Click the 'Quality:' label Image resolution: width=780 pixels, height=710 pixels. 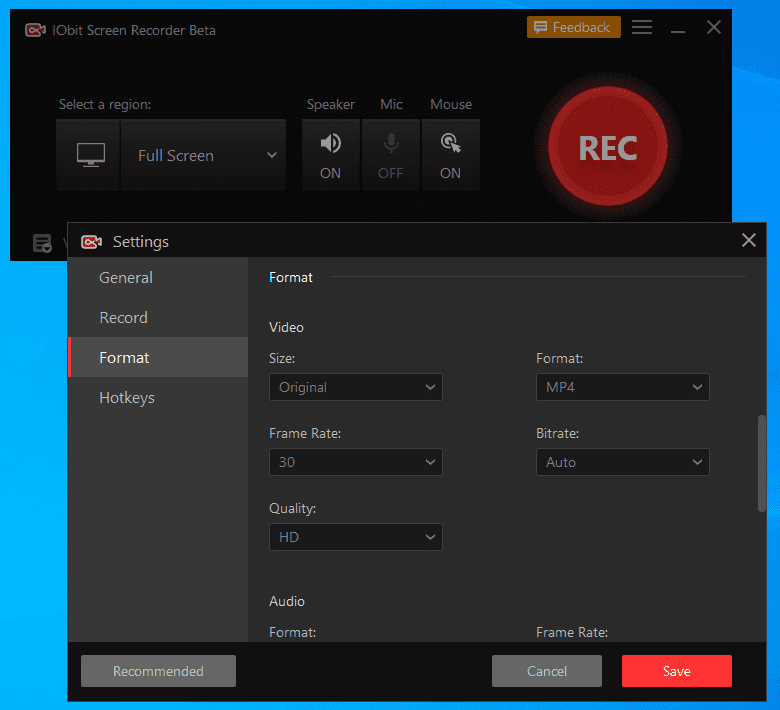click(x=292, y=508)
